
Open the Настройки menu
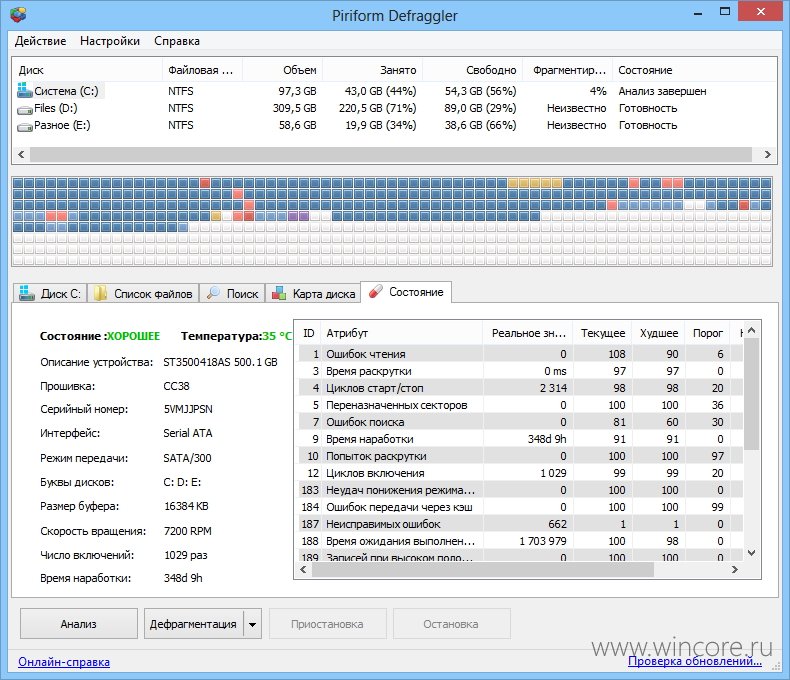coord(110,41)
